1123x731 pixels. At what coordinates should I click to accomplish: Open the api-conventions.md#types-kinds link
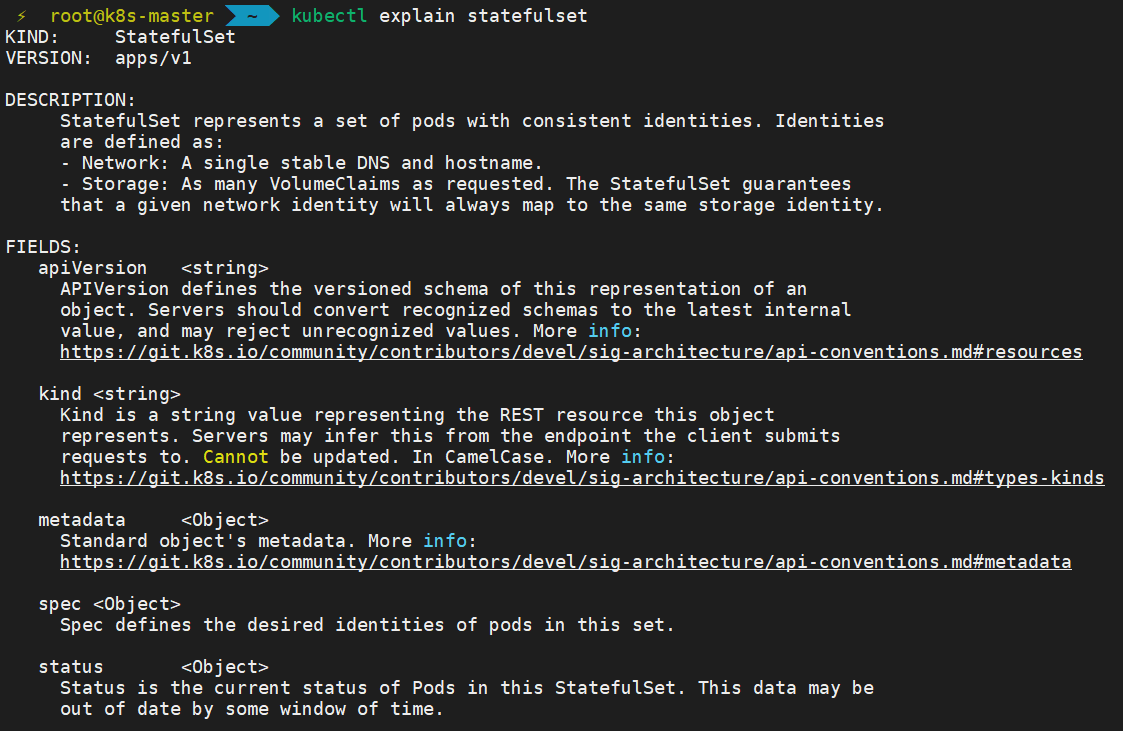click(582, 478)
